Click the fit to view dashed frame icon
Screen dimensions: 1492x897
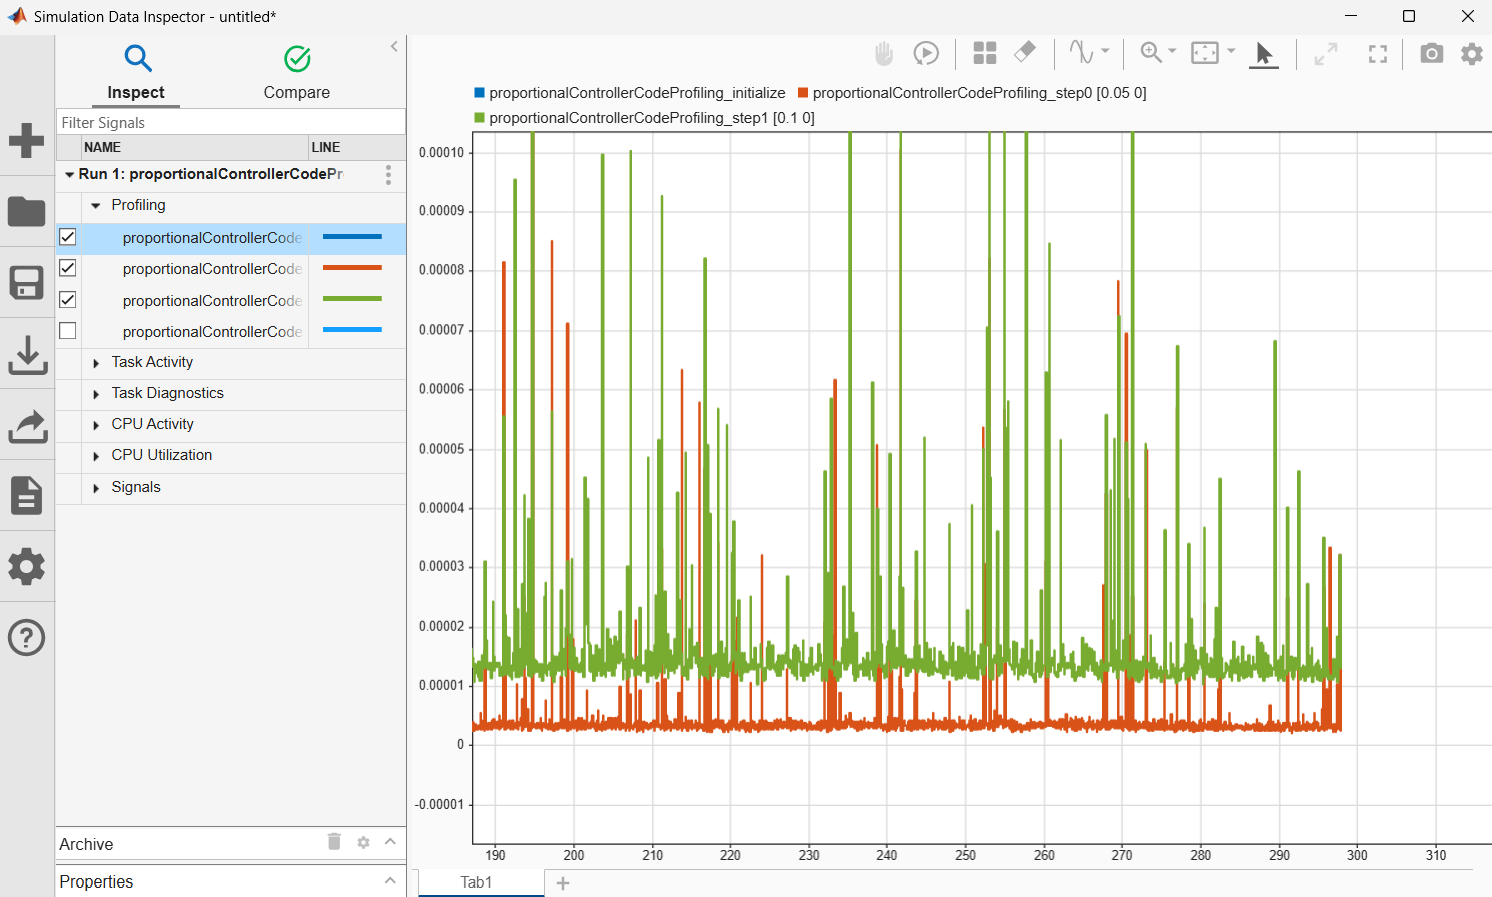click(1205, 53)
